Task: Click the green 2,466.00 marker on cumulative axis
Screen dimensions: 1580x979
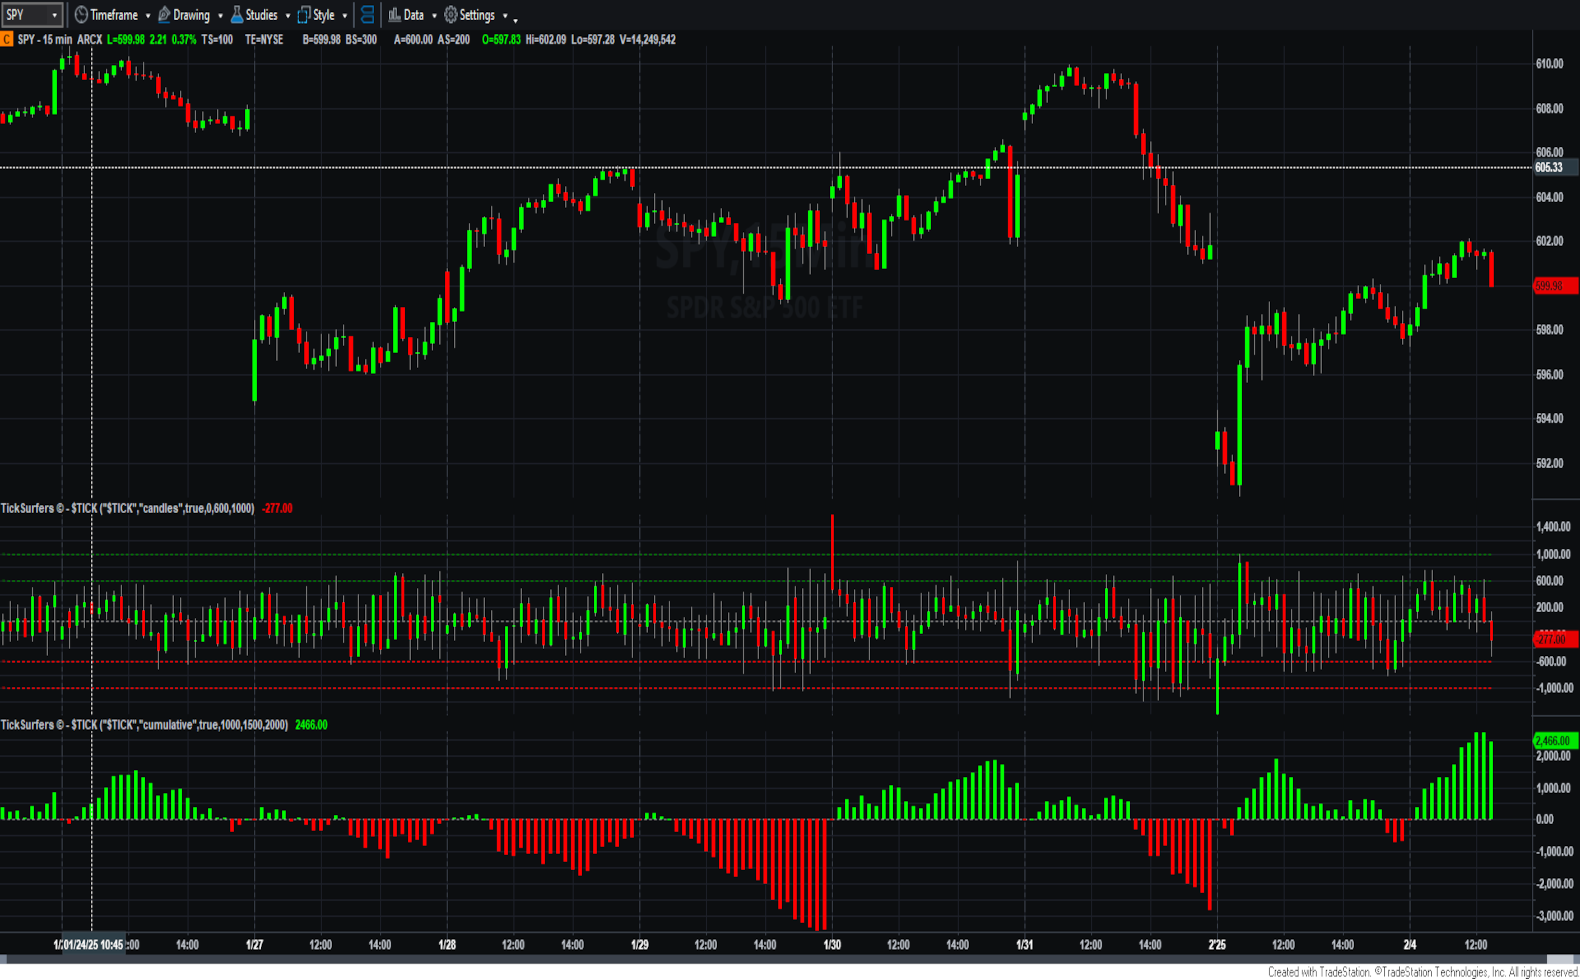Action: (1555, 741)
